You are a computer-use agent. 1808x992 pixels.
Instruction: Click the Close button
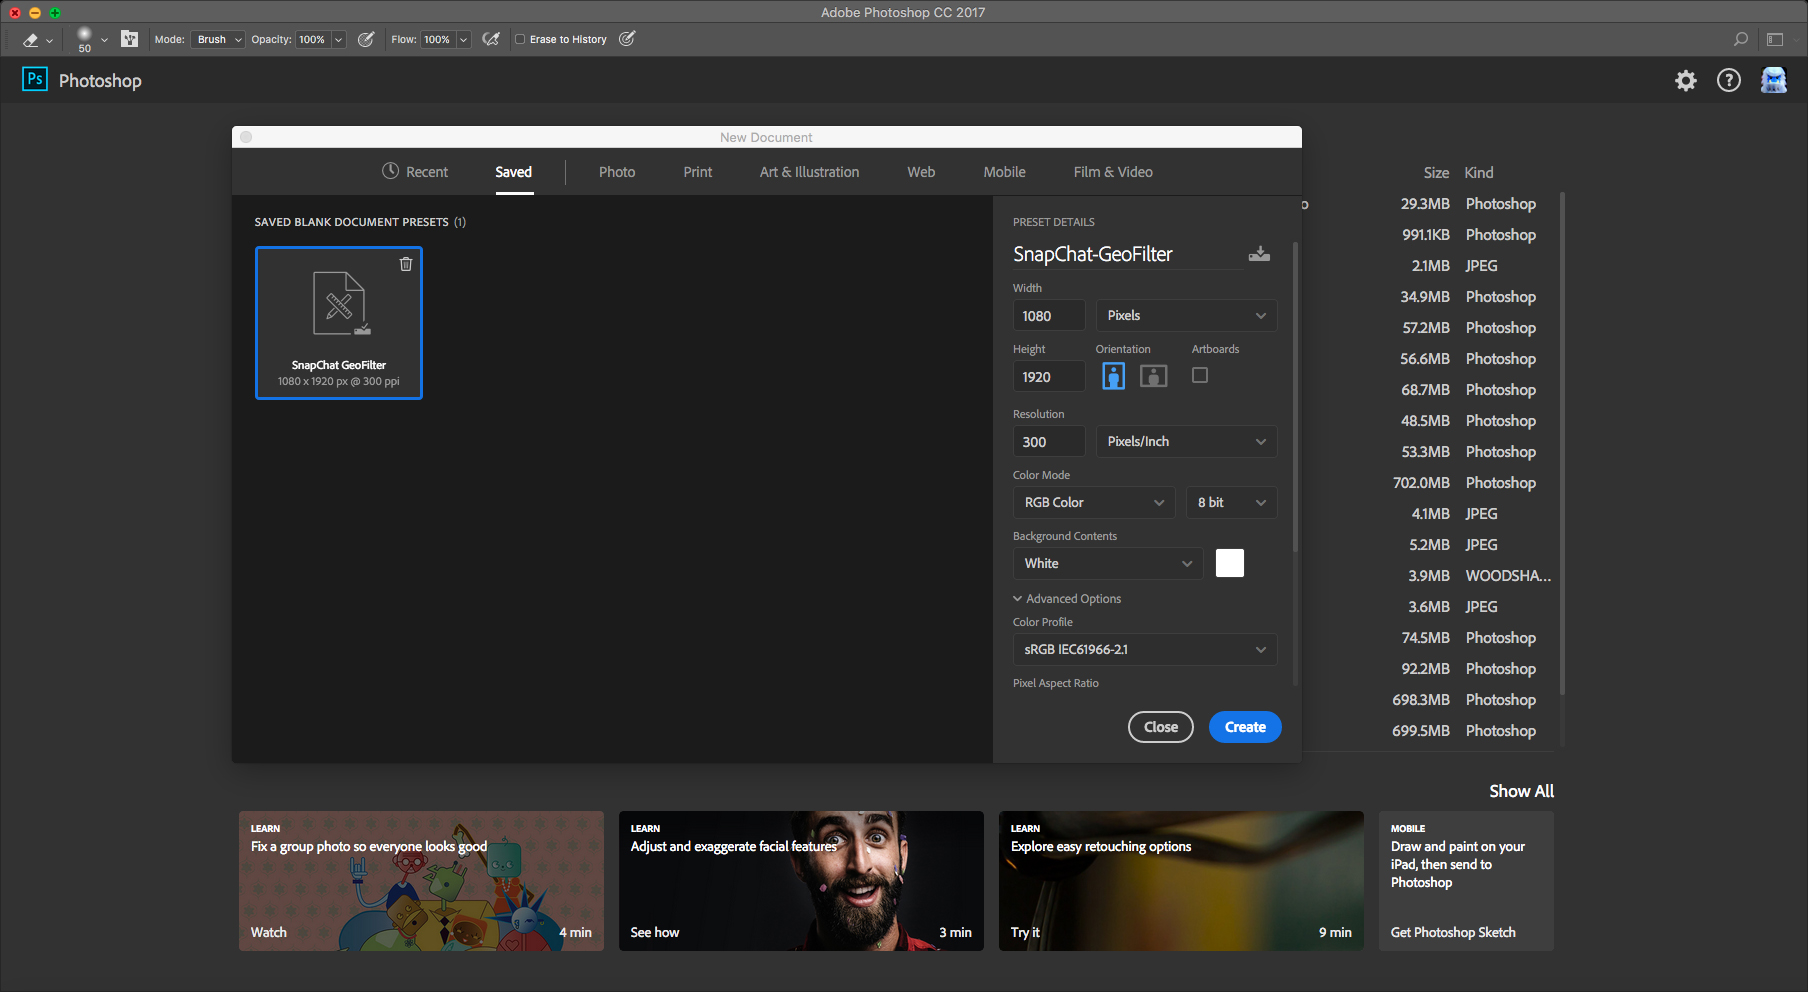click(1161, 727)
